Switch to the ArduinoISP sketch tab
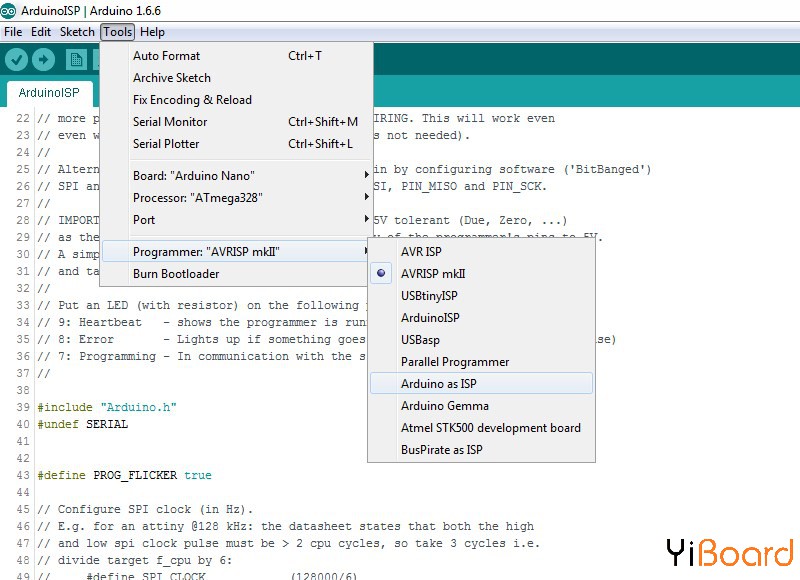The width and height of the screenshot is (800, 580). click(x=49, y=92)
